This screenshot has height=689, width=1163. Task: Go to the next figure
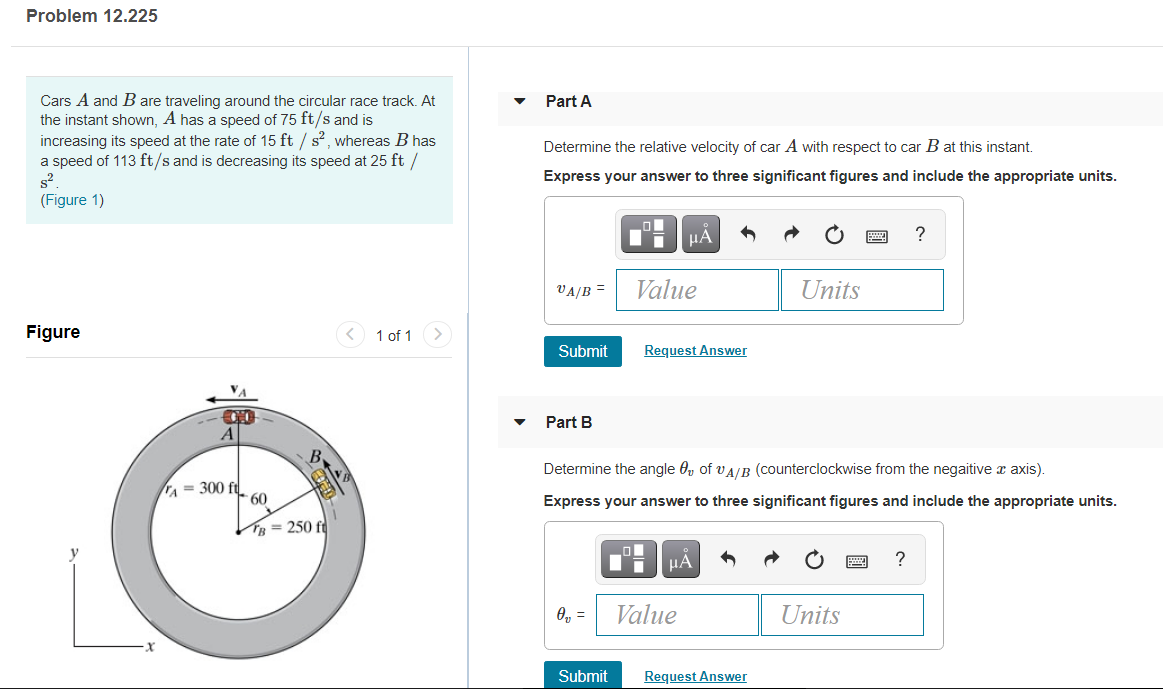pyautogui.click(x=437, y=335)
